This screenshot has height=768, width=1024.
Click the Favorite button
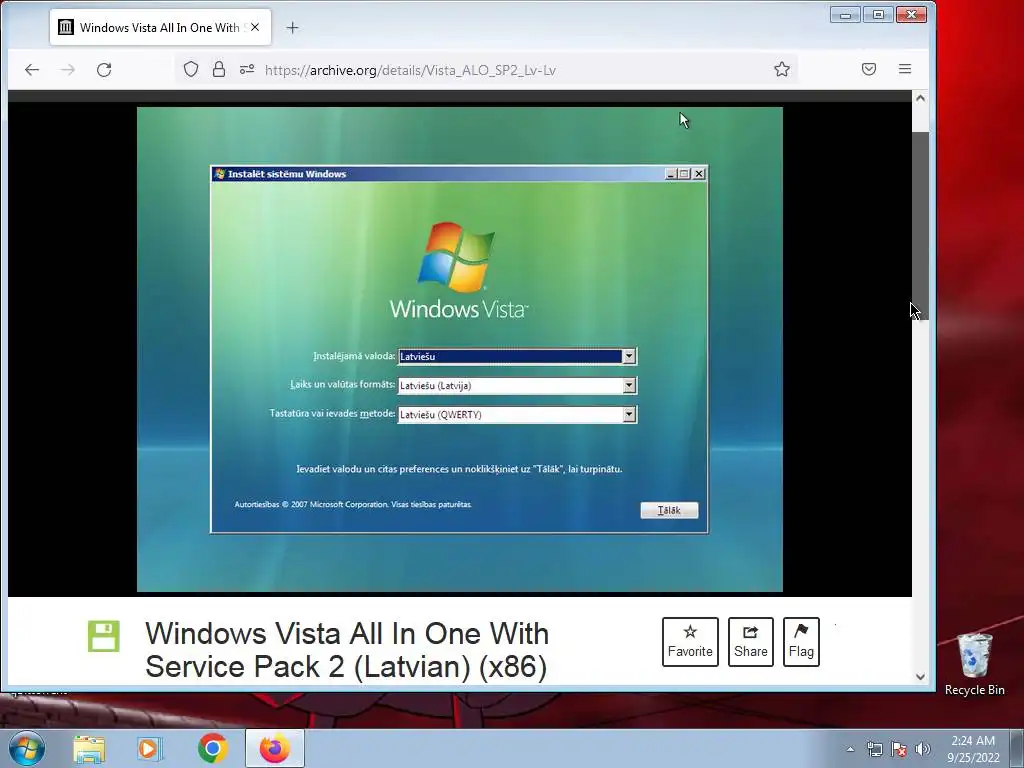(x=690, y=642)
